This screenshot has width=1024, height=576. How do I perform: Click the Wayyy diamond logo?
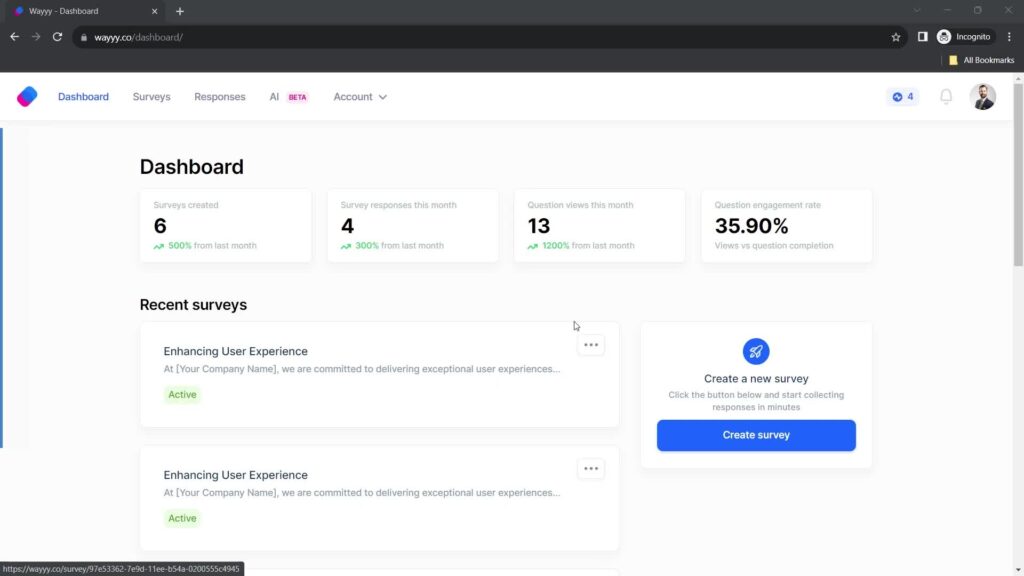(26, 96)
